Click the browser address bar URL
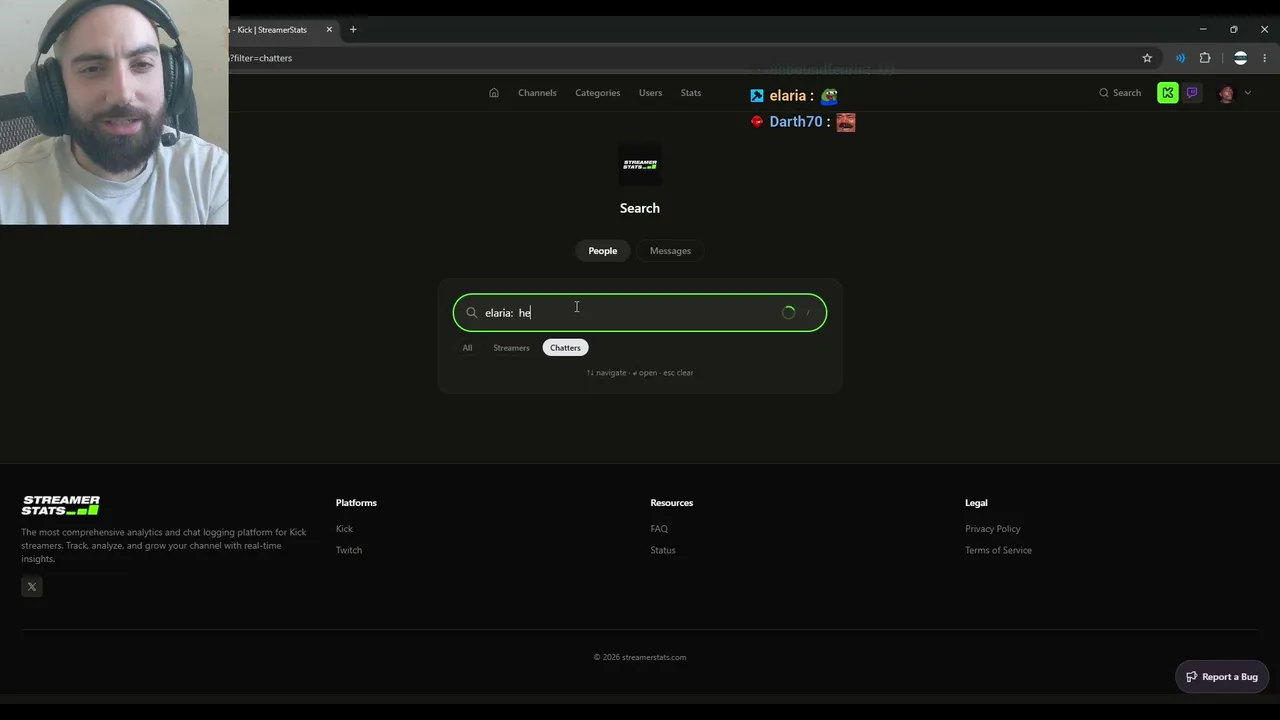Image resolution: width=1280 pixels, height=720 pixels. pyautogui.click(x=262, y=58)
